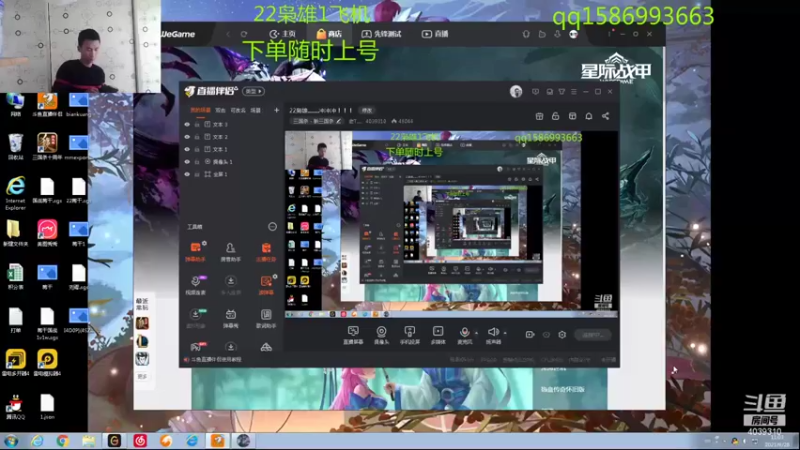Click the user avatar in 直播伴侣 title bar

pyautogui.click(x=516, y=91)
